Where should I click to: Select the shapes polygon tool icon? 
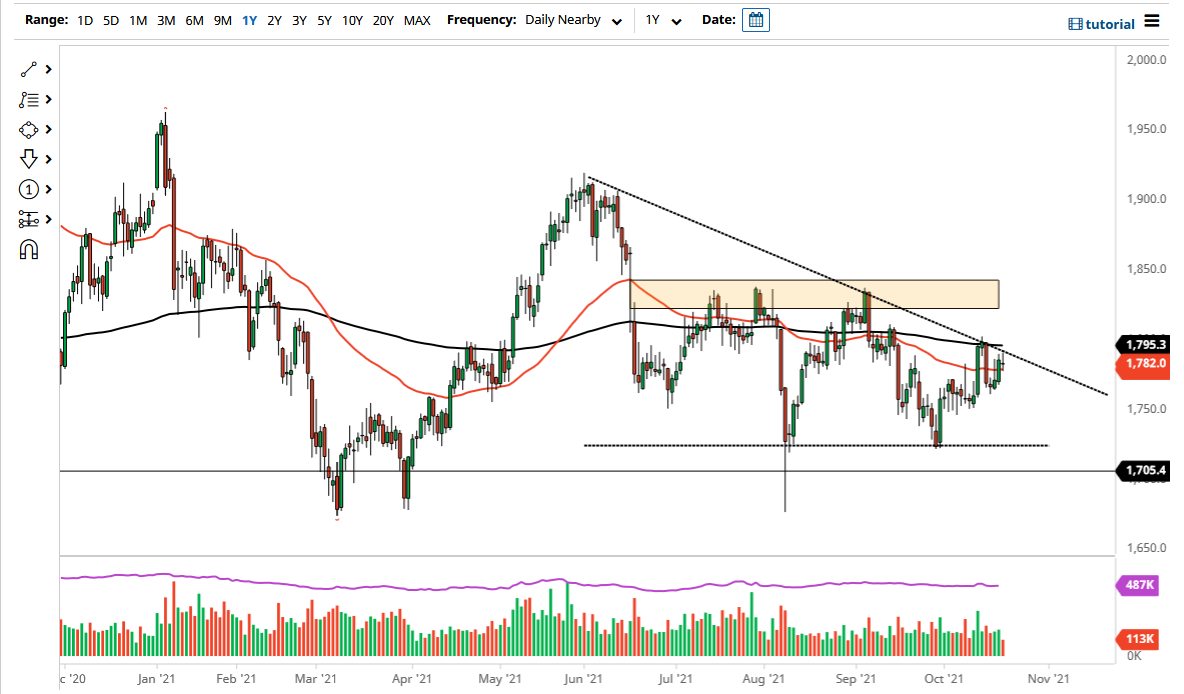(29, 130)
